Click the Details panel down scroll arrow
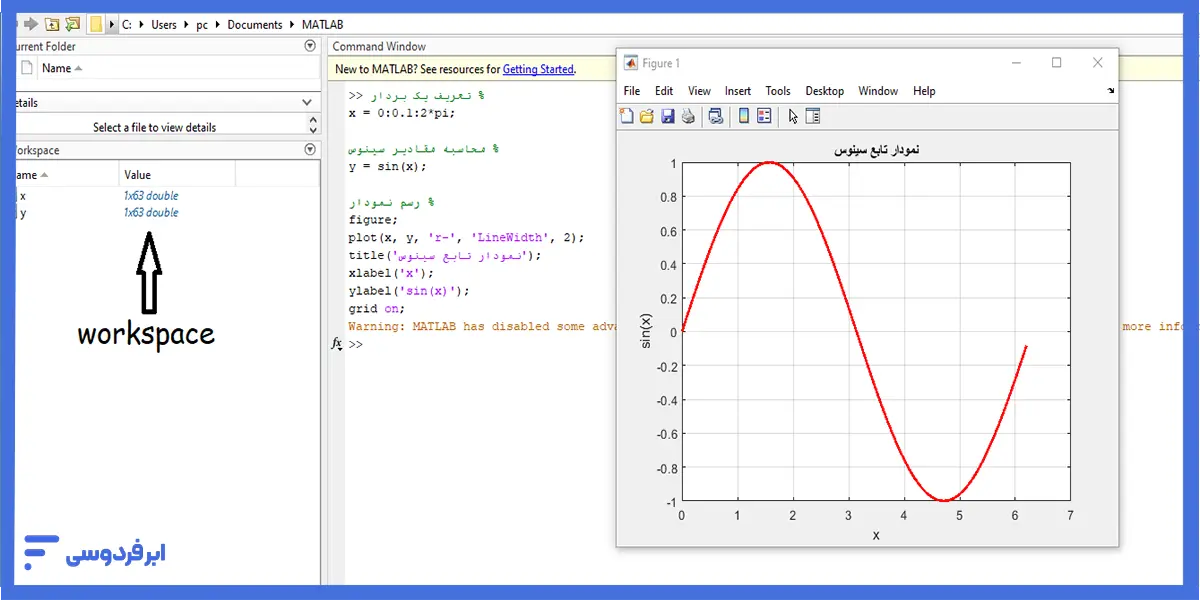Screen dimensions: 1200x600 (313, 130)
